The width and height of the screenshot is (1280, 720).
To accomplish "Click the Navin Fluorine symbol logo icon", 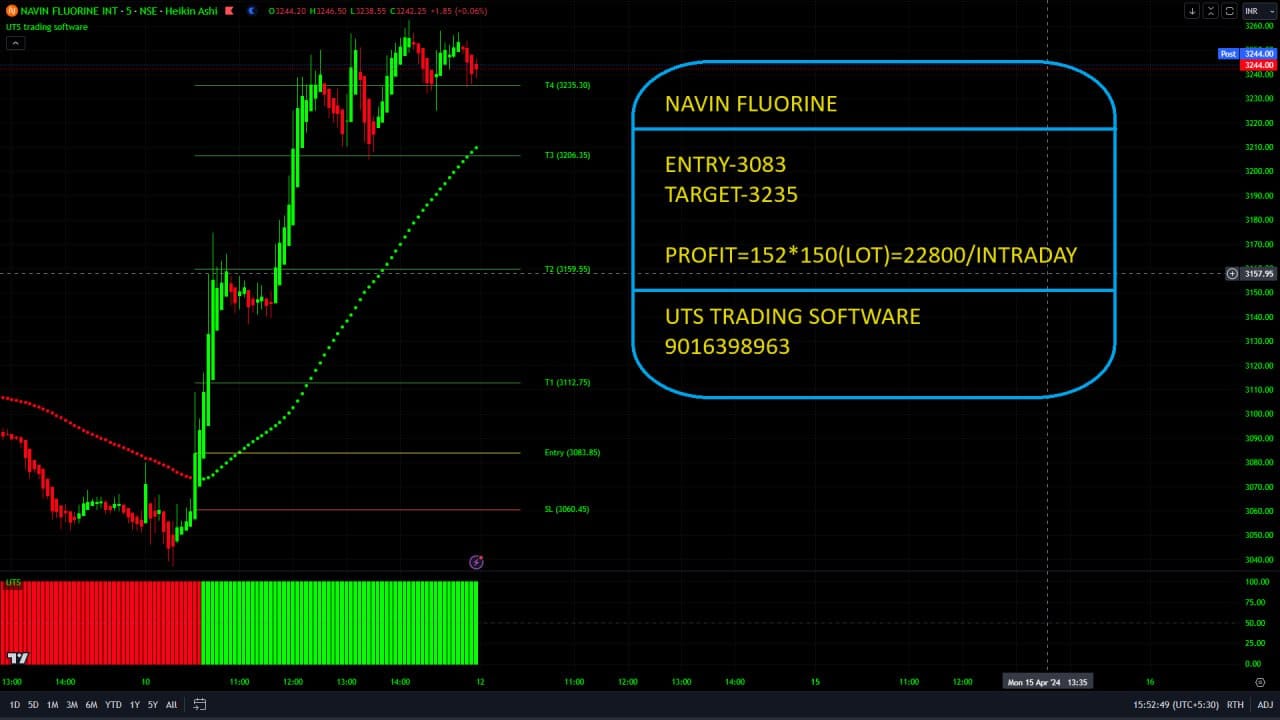I will point(12,11).
